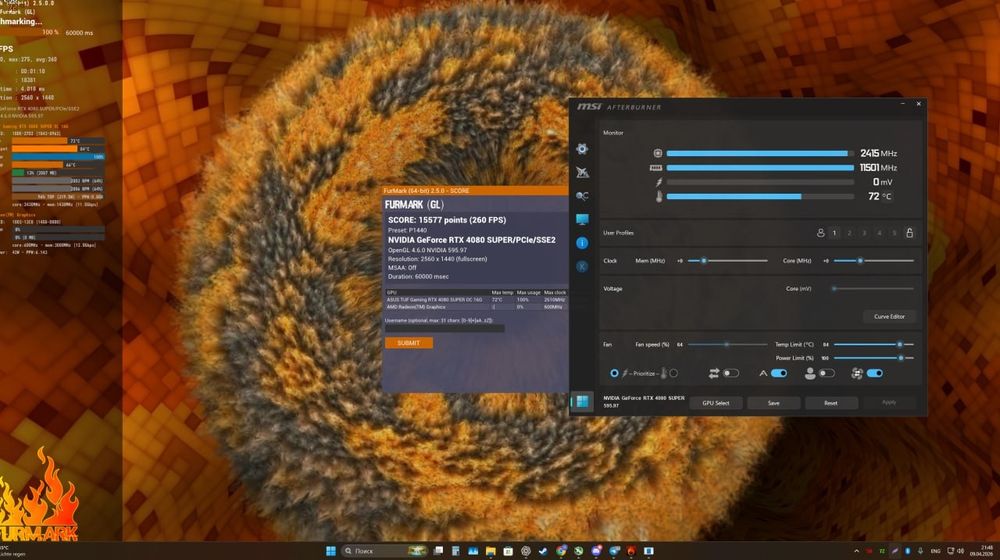
Task: Click the greyed Apply button
Action: 889,402
